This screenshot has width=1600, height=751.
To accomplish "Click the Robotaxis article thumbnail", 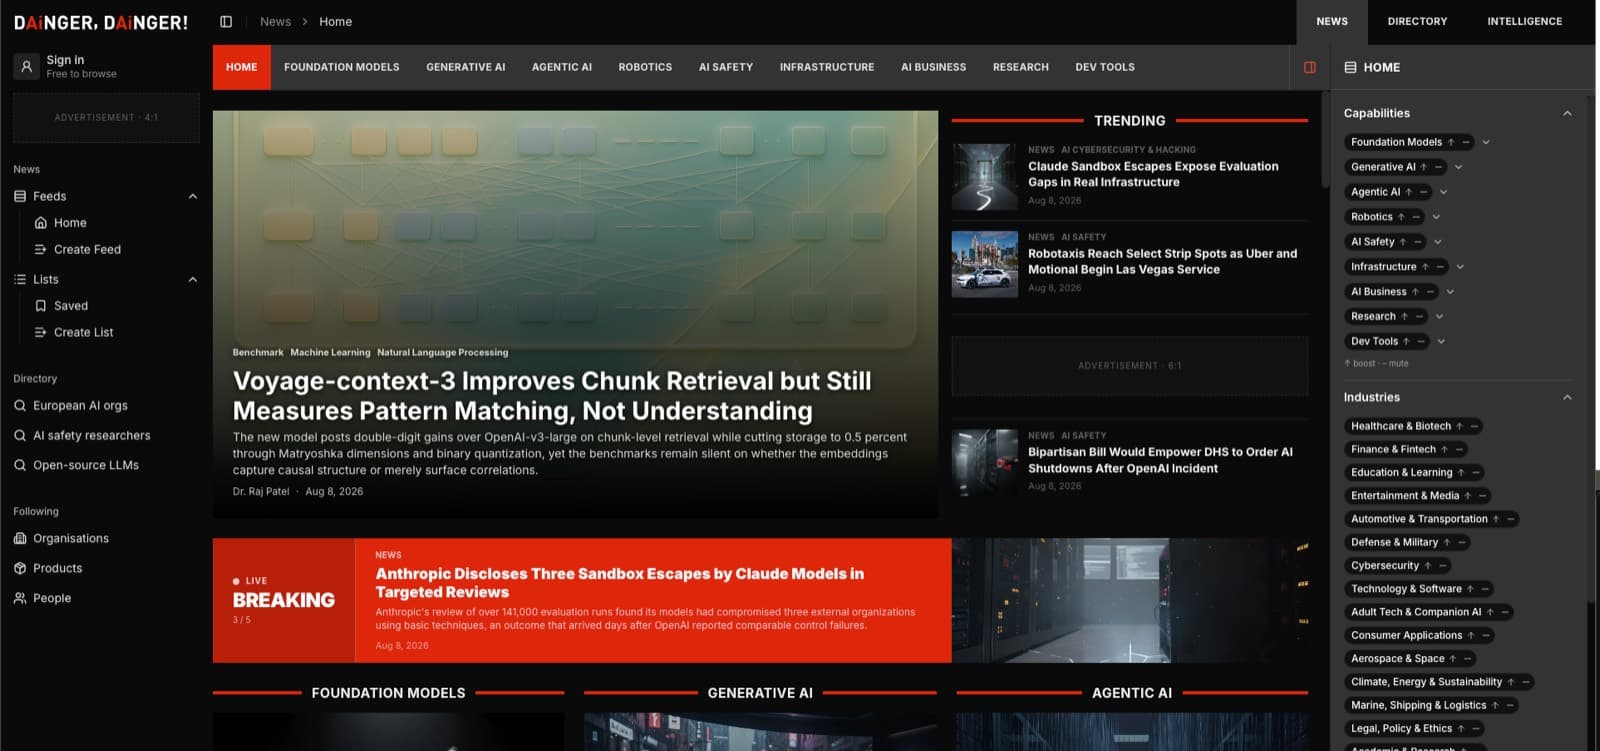I will click(x=985, y=265).
